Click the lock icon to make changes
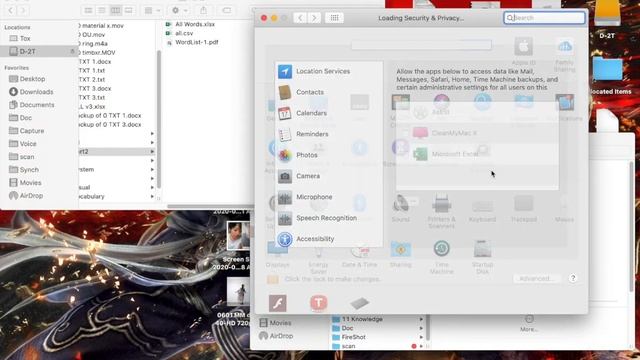This screenshot has width=640, height=360. click(273, 279)
